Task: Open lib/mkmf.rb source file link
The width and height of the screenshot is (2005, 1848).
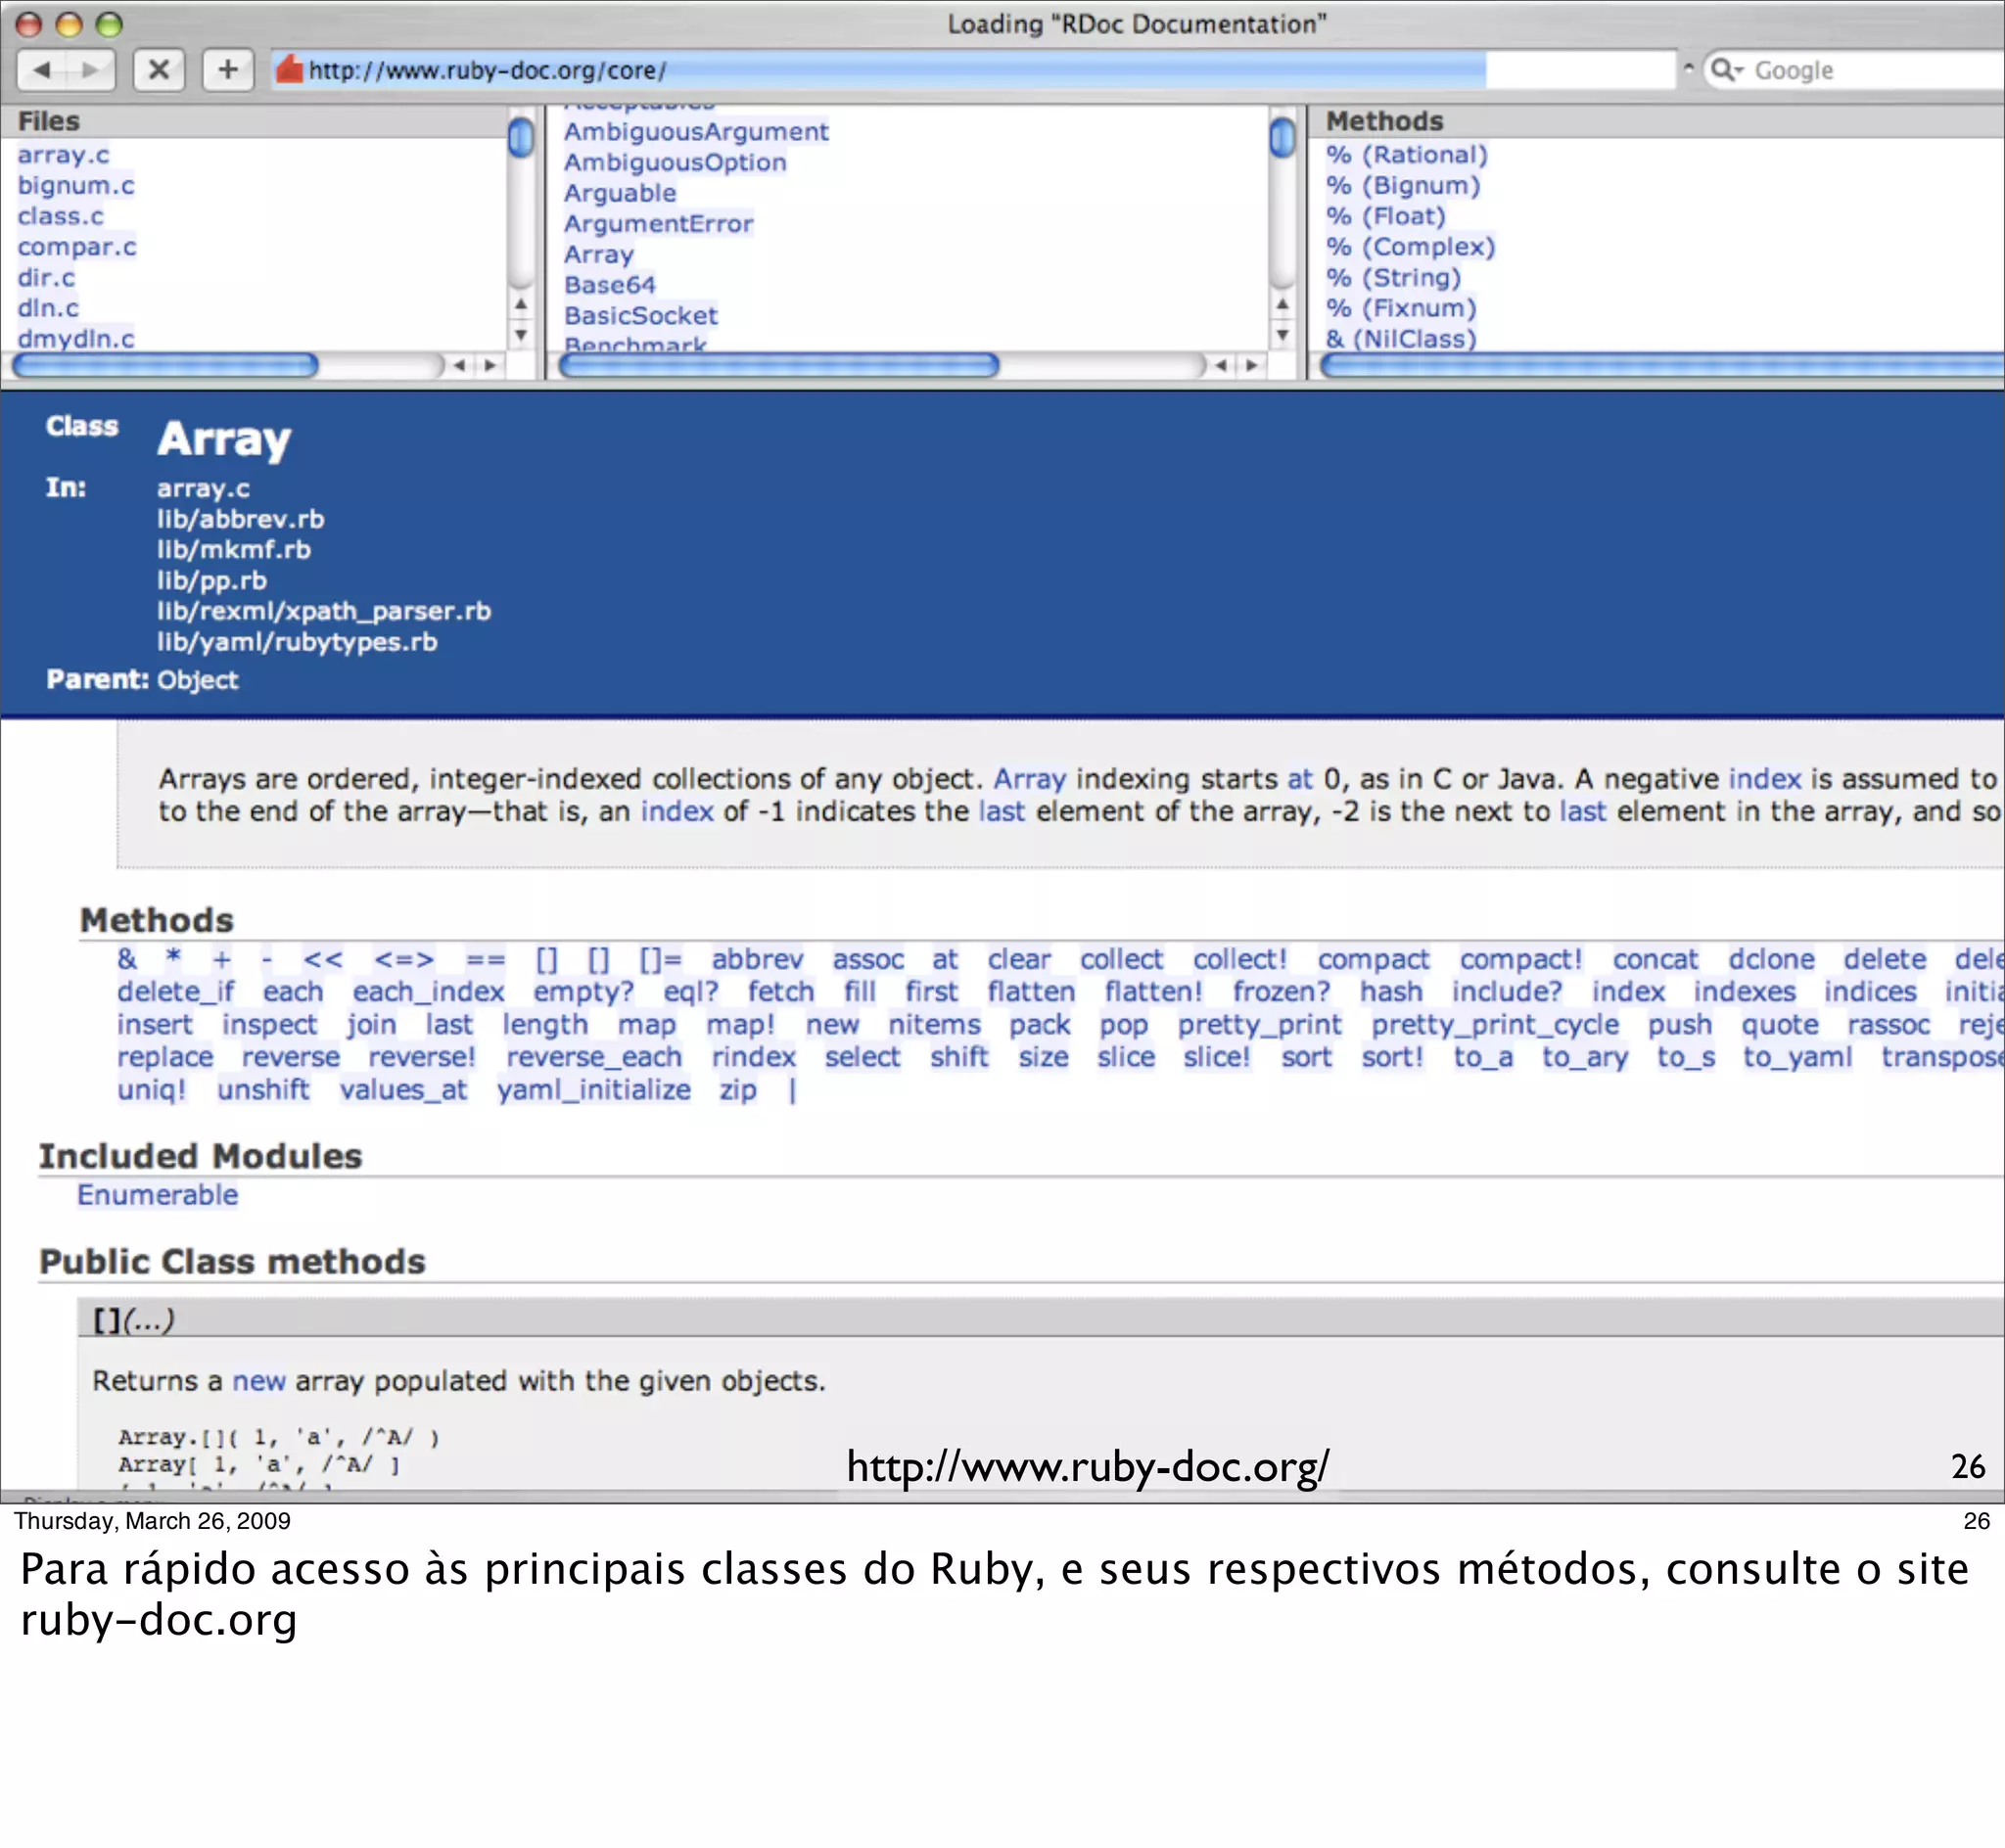Action: [x=233, y=550]
